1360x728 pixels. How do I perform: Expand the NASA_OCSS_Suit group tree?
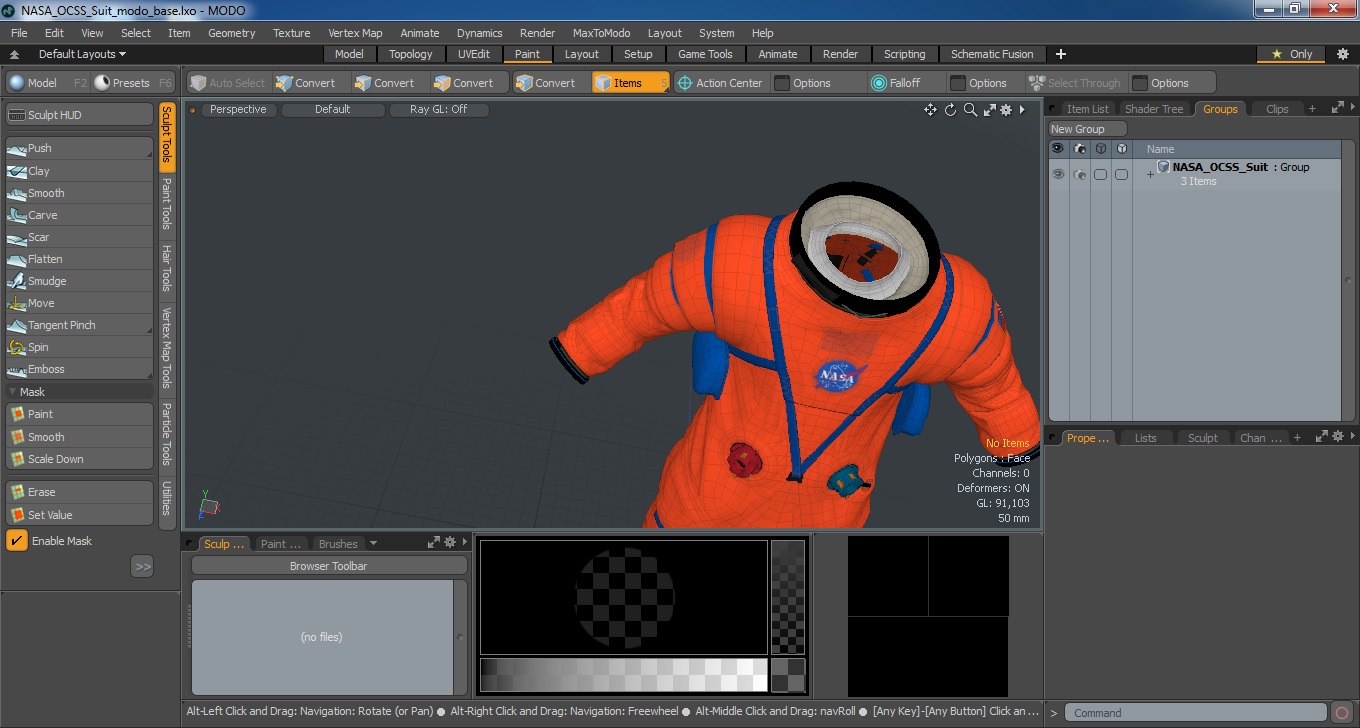pos(1150,174)
